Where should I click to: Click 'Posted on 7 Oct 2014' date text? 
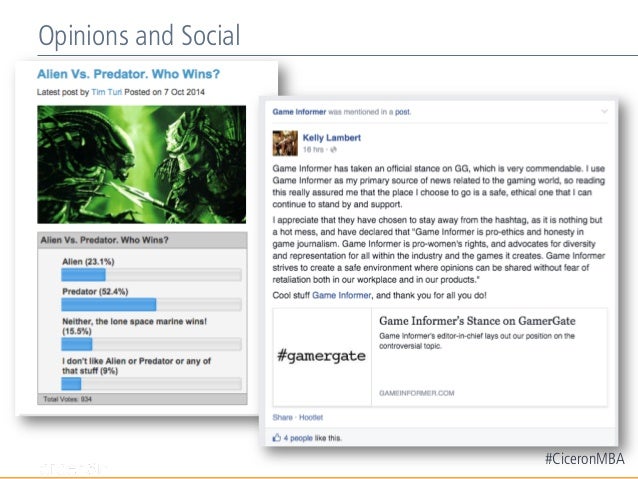click(x=164, y=92)
